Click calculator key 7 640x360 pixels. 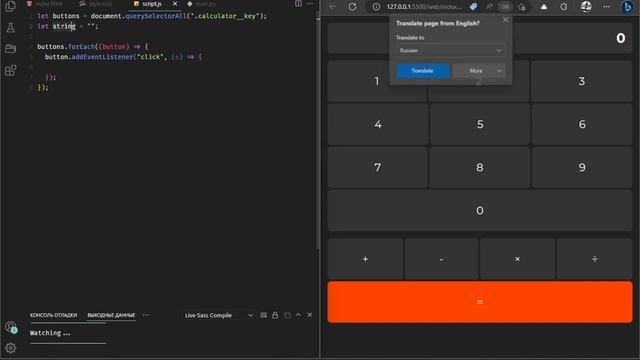point(378,167)
